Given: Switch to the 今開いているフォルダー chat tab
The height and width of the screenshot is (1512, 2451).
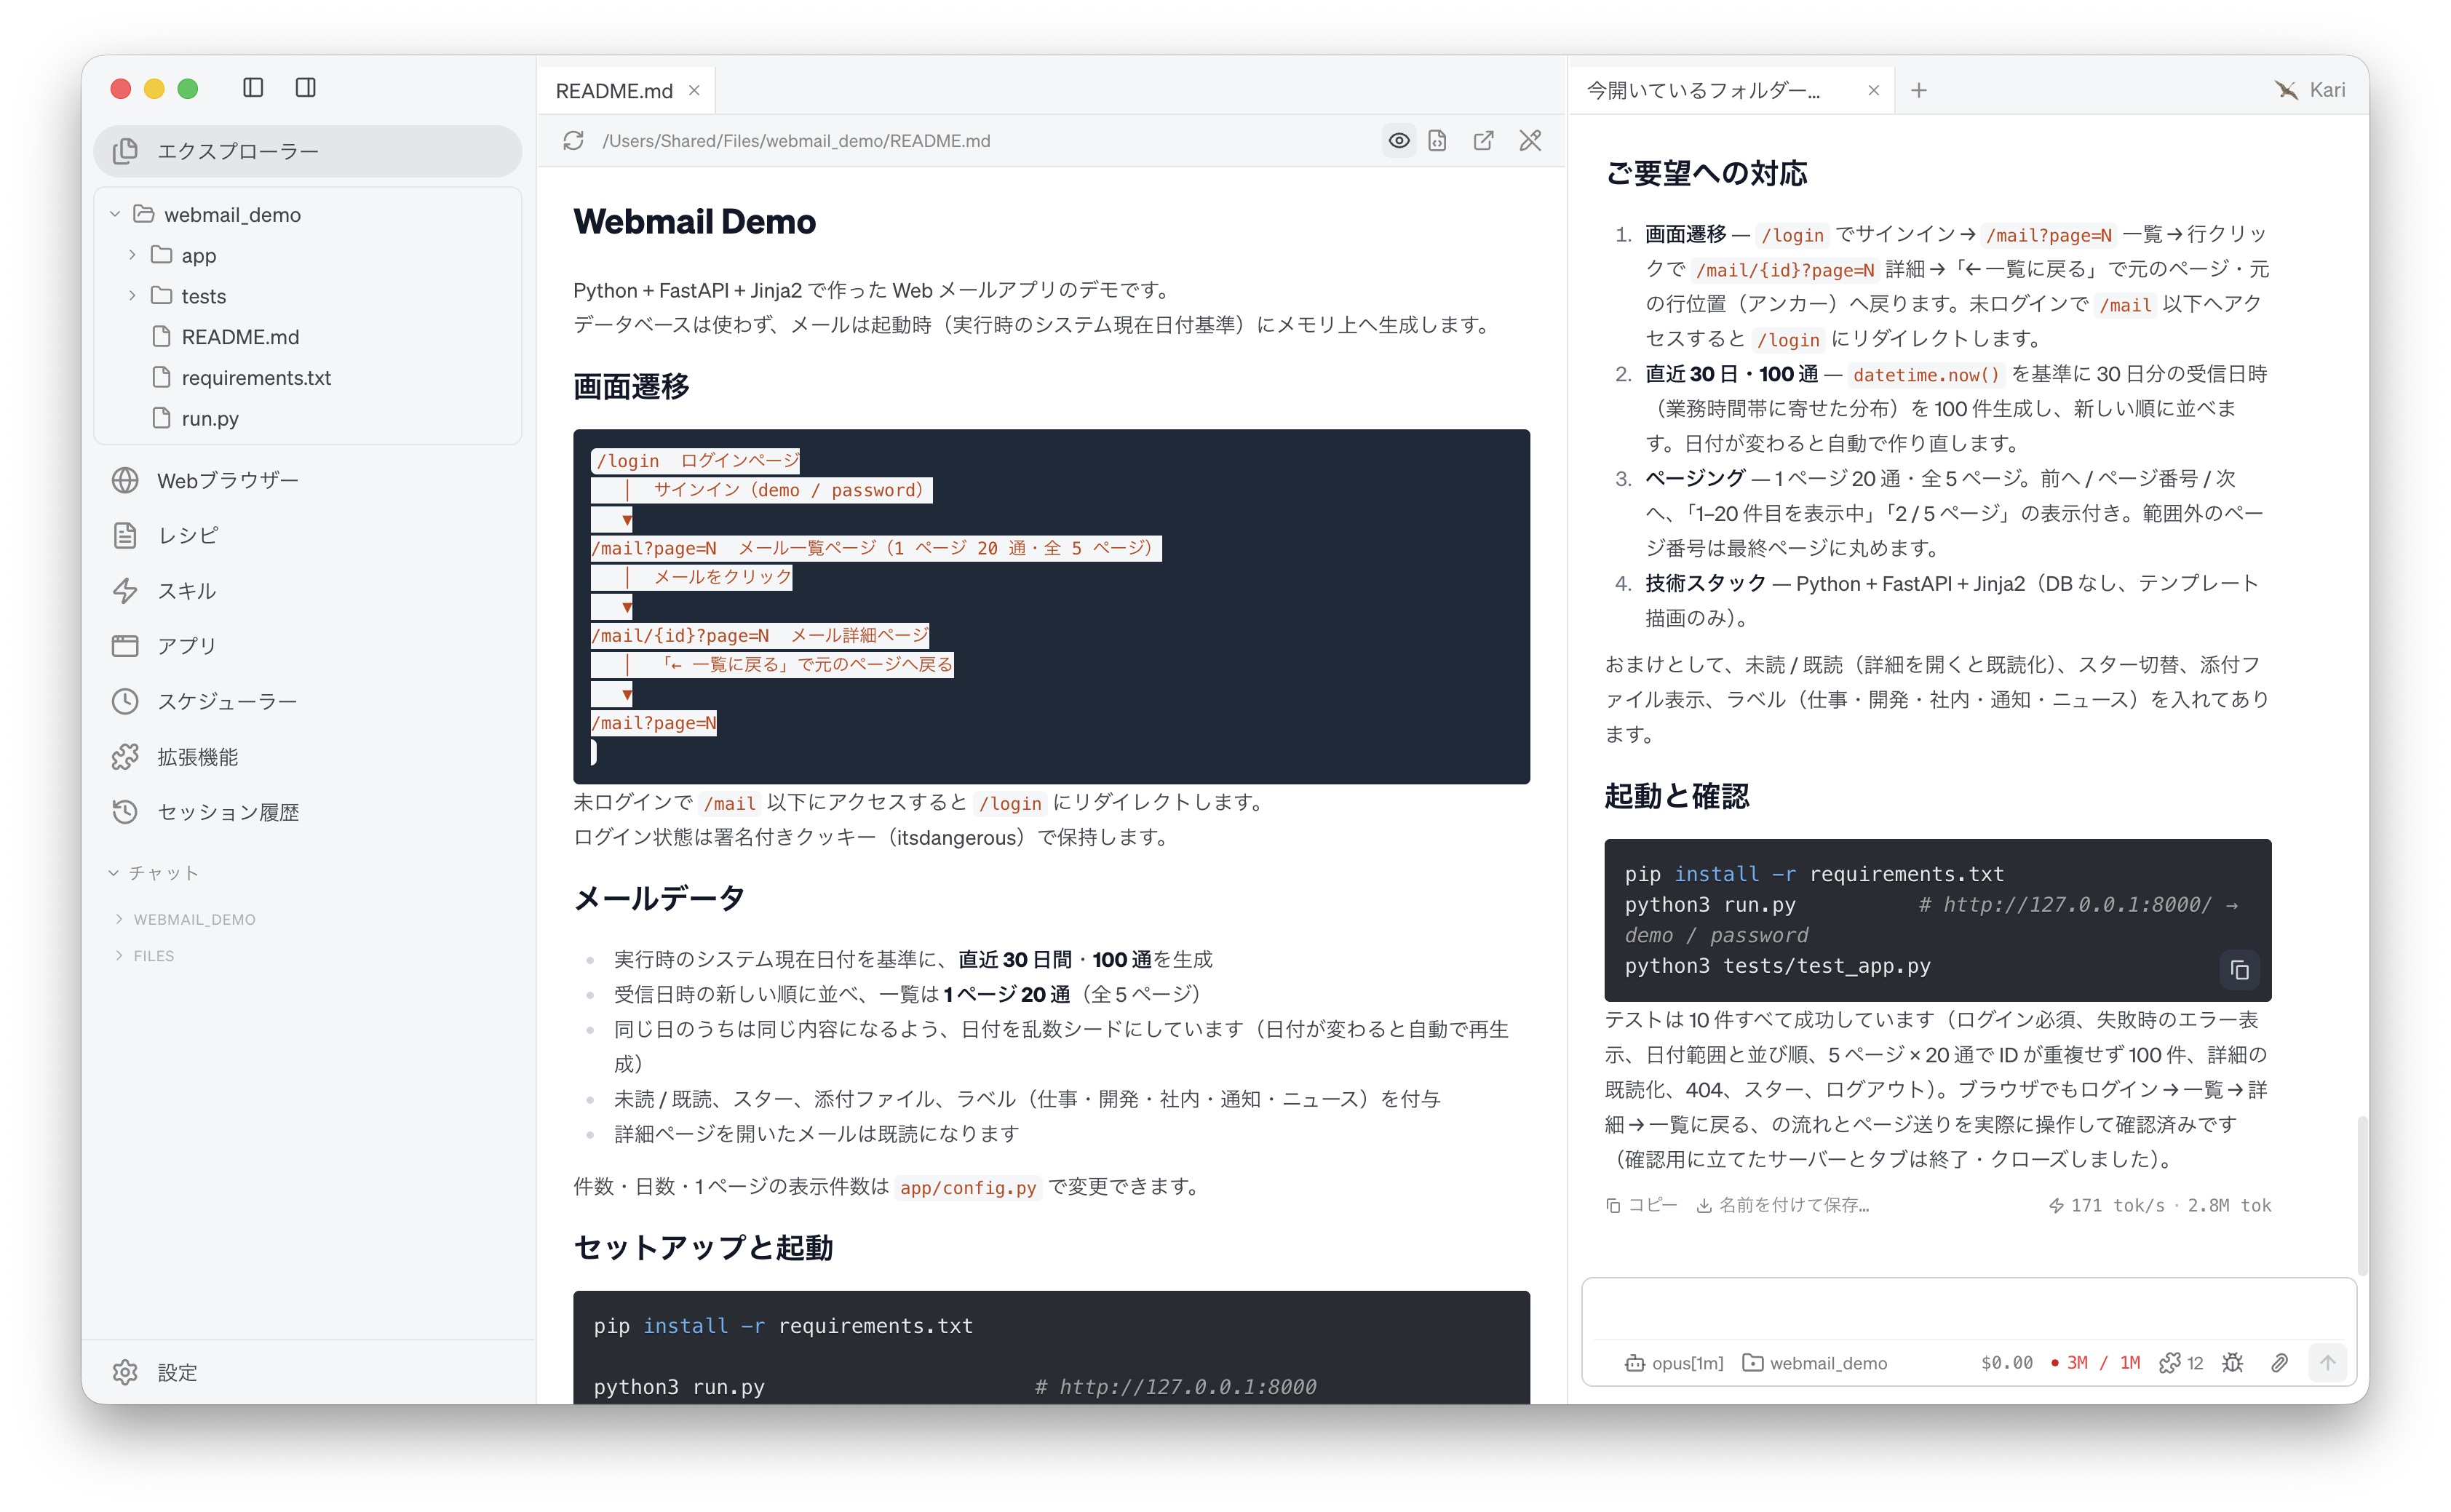Looking at the screenshot, I should [1704, 91].
